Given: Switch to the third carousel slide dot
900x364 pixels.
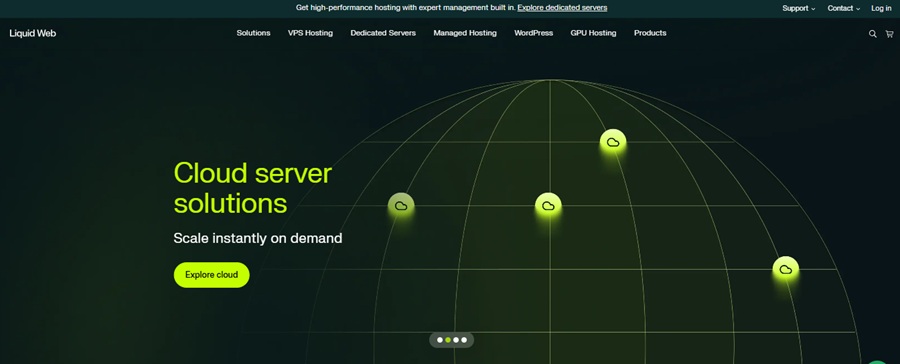Looking at the screenshot, I should click(456, 340).
